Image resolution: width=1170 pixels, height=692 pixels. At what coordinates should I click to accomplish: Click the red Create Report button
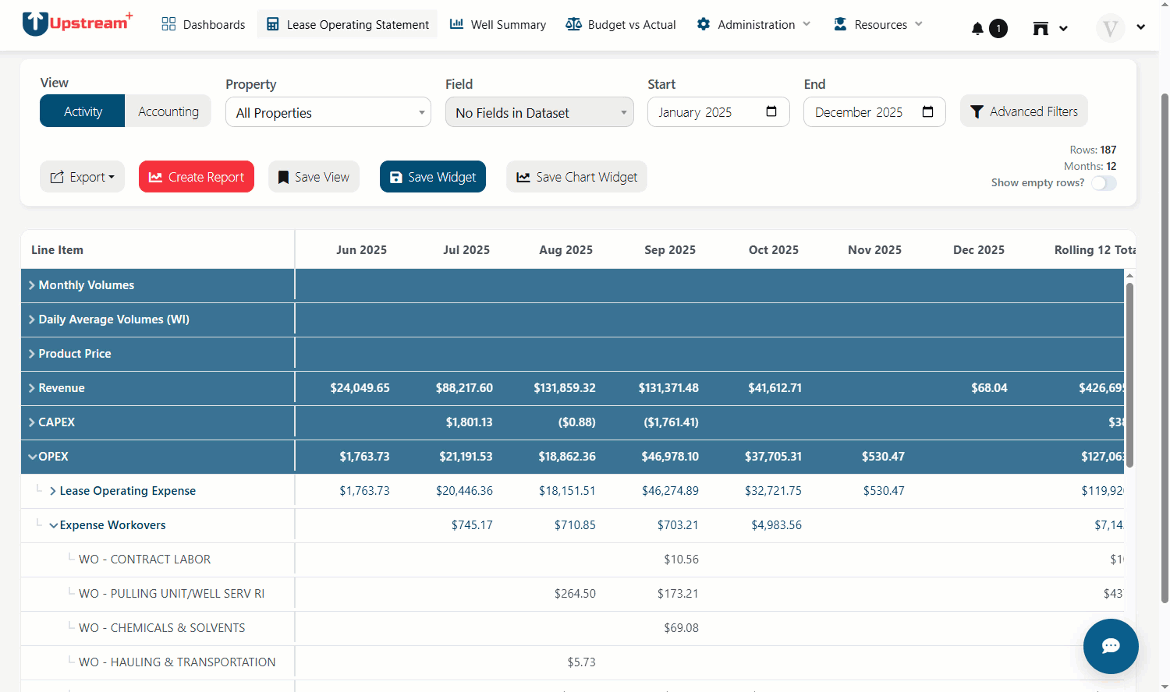[x=196, y=177]
